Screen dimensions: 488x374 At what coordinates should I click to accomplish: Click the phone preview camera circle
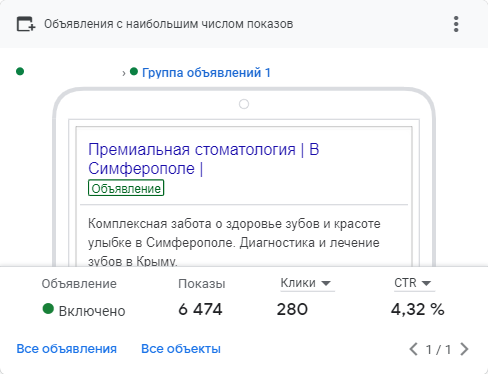pos(244,104)
